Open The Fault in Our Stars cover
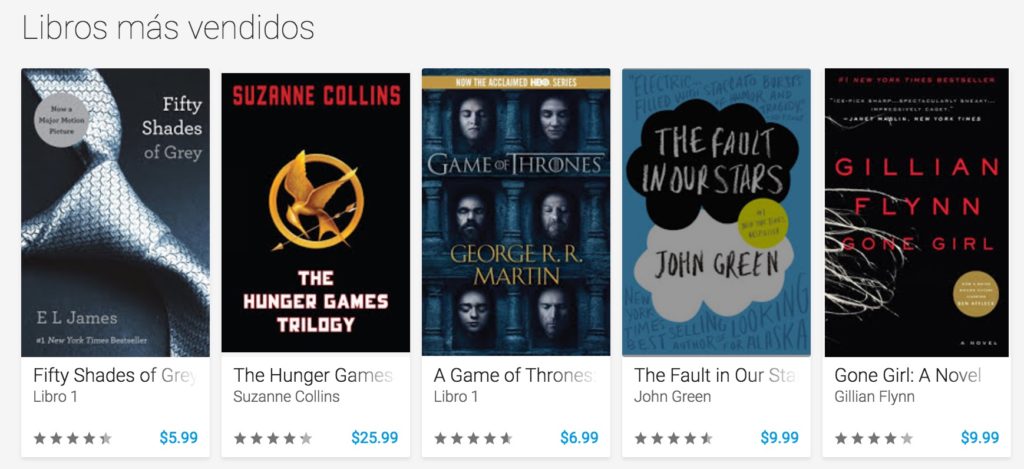The height and width of the screenshot is (469, 1024). (x=716, y=212)
